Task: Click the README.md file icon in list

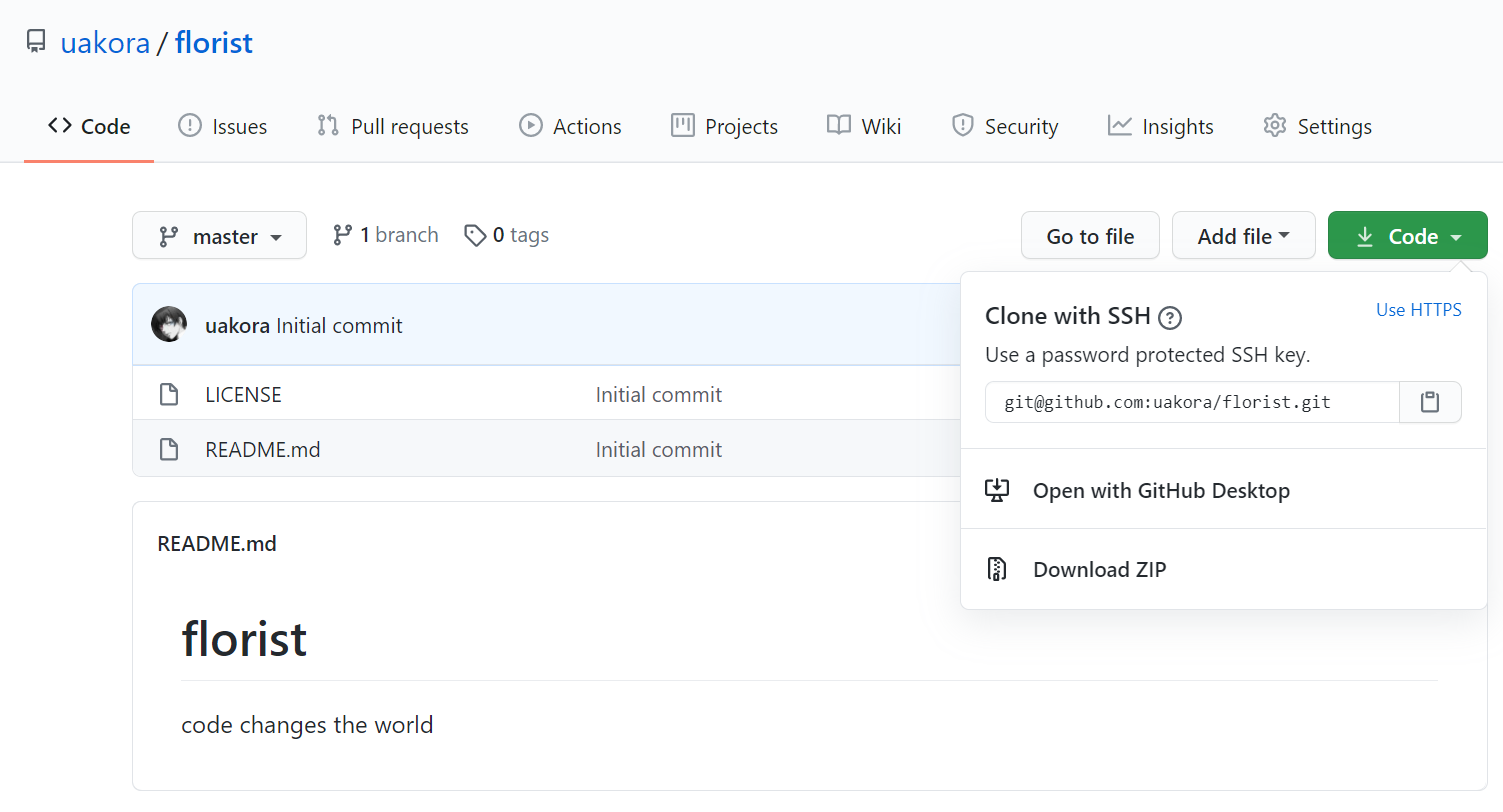Action: (x=169, y=449)
